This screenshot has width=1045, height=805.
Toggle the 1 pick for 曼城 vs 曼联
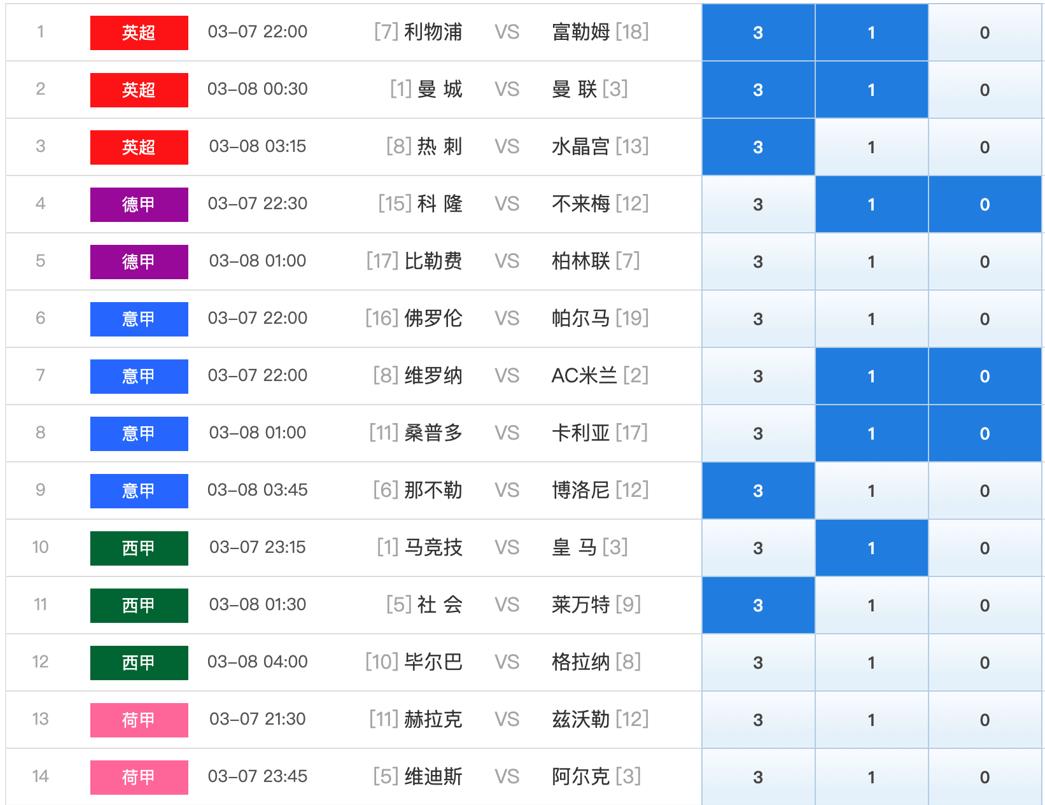871,89
